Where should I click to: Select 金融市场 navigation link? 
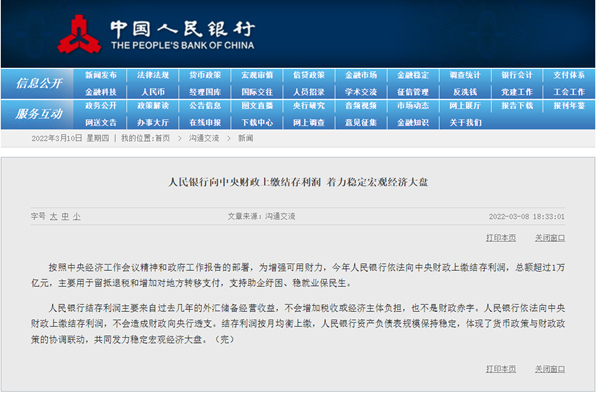pyautogui.click(x=361, y=75)
